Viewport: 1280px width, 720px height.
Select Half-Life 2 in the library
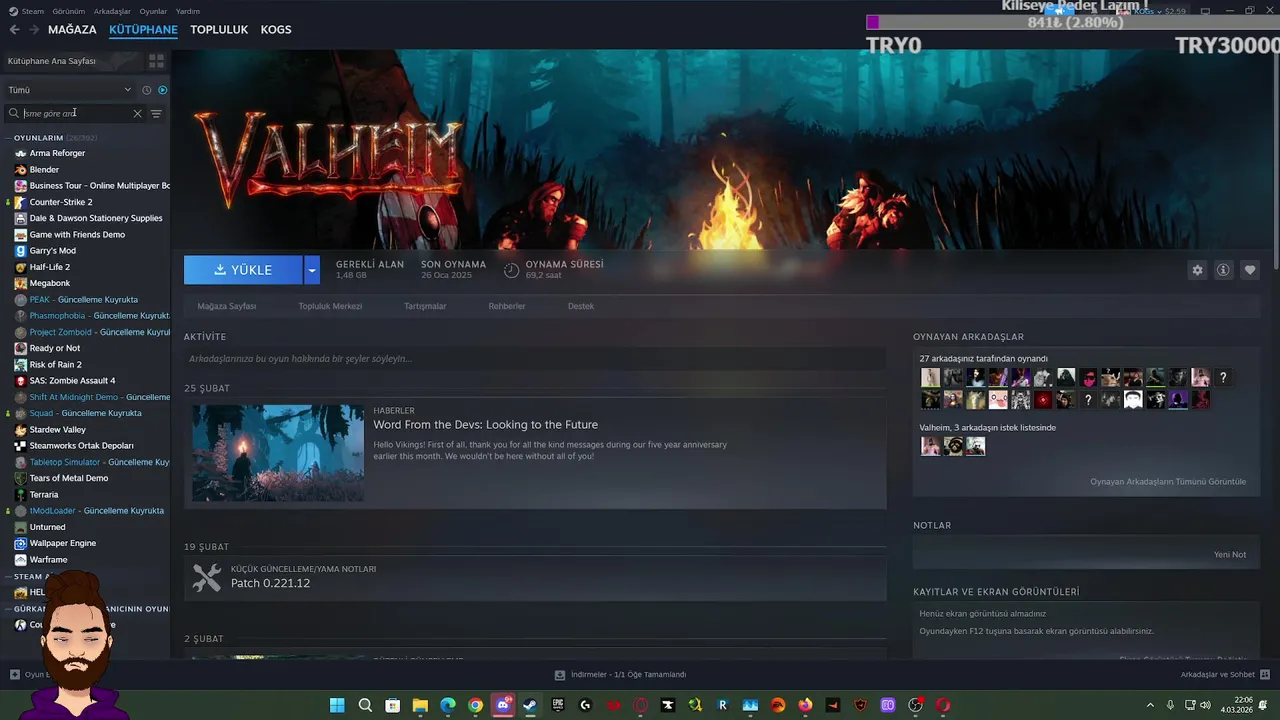point(50,267)
